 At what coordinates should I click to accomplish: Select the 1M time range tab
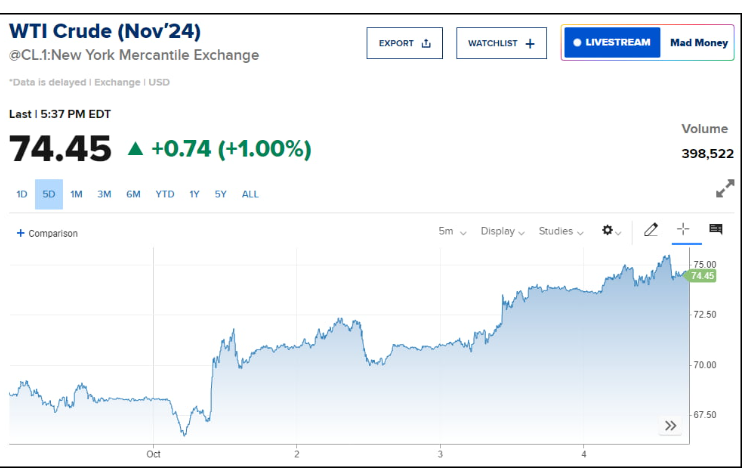(x=76, y=194)
